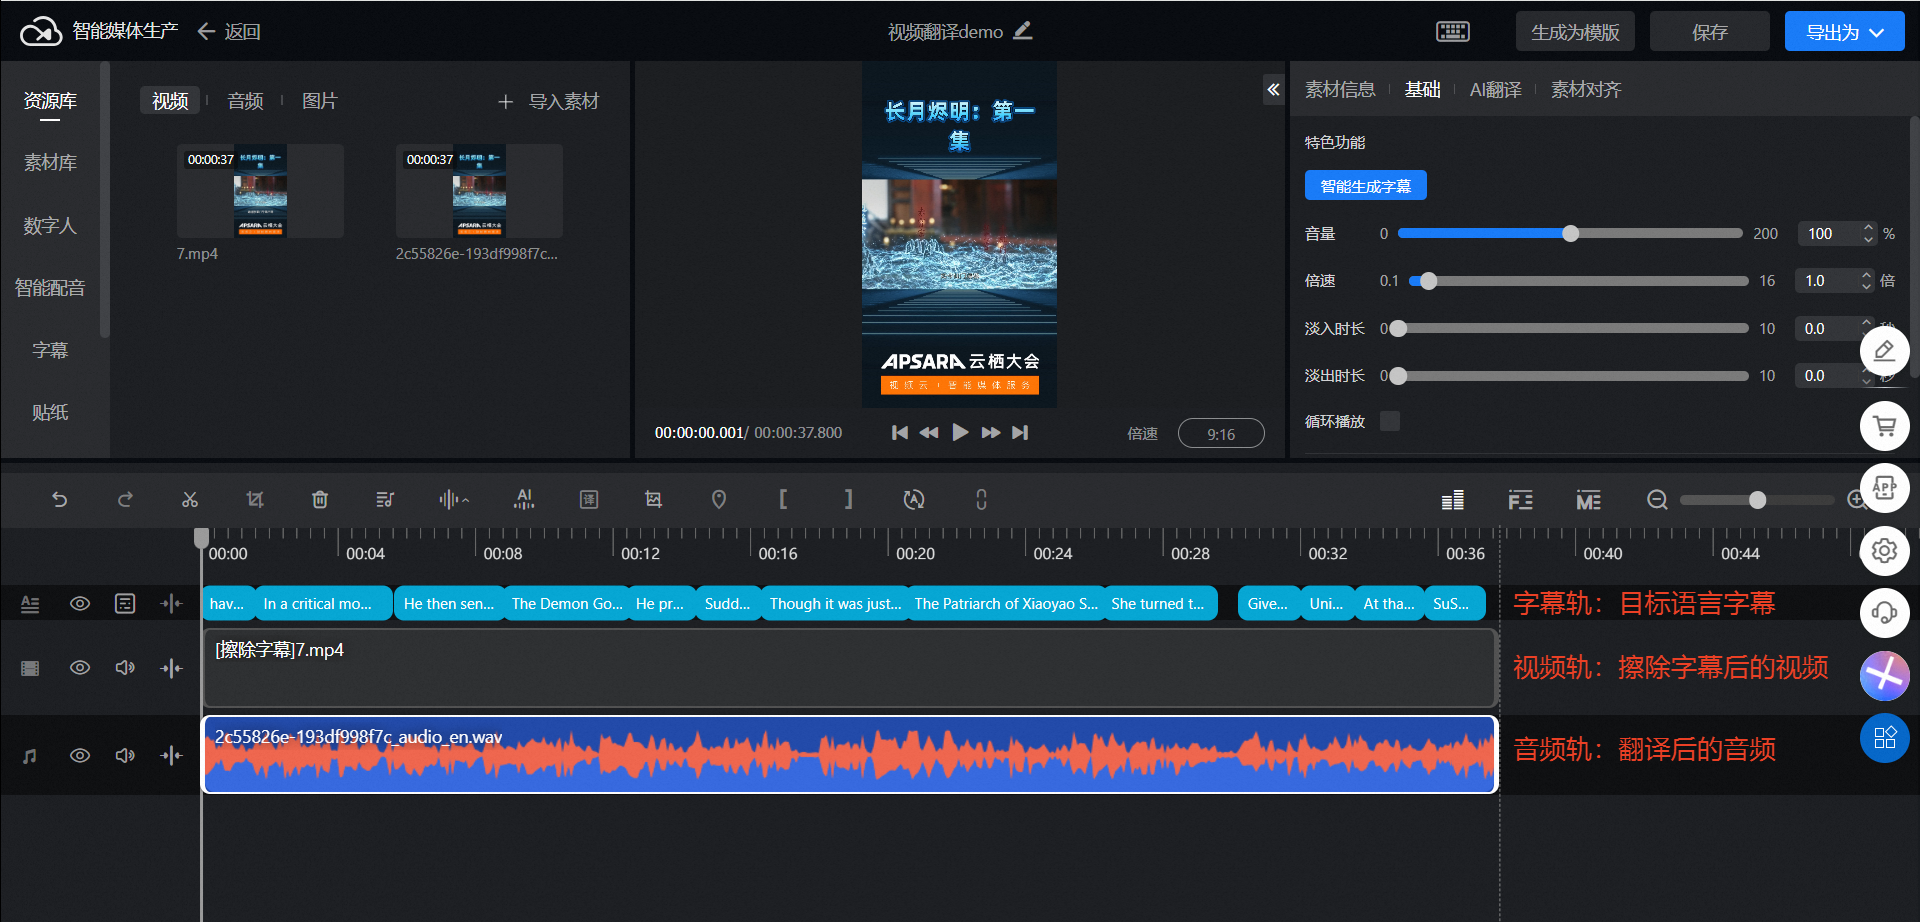1920x922 pixels.
Task: Go back with the 返回 link
Action: click(x=229, y=32)
